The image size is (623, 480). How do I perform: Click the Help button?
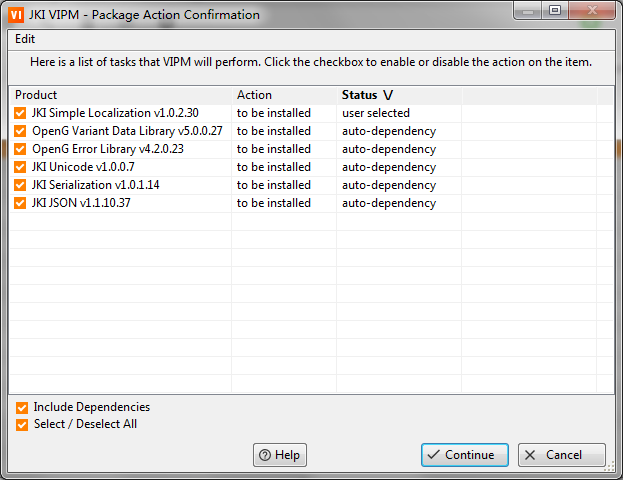[x=280, y=455]
